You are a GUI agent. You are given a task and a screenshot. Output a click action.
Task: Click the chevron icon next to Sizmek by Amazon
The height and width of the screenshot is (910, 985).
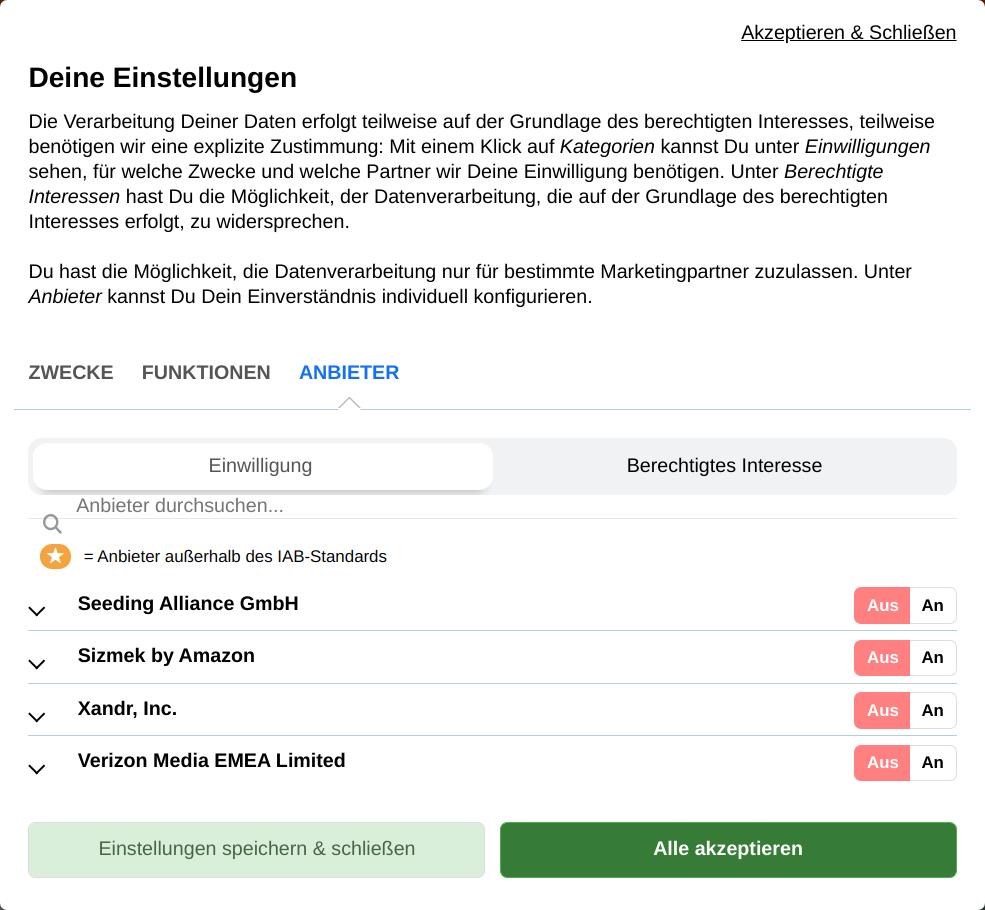[x=37, y=664]
